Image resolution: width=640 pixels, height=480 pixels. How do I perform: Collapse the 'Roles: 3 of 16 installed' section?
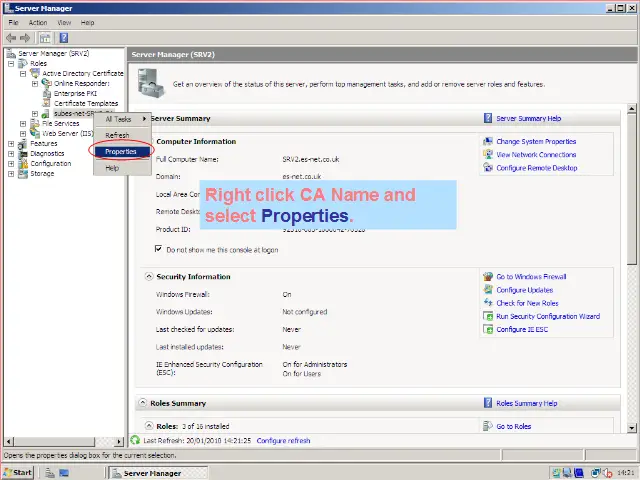click(x=149, y=426)
